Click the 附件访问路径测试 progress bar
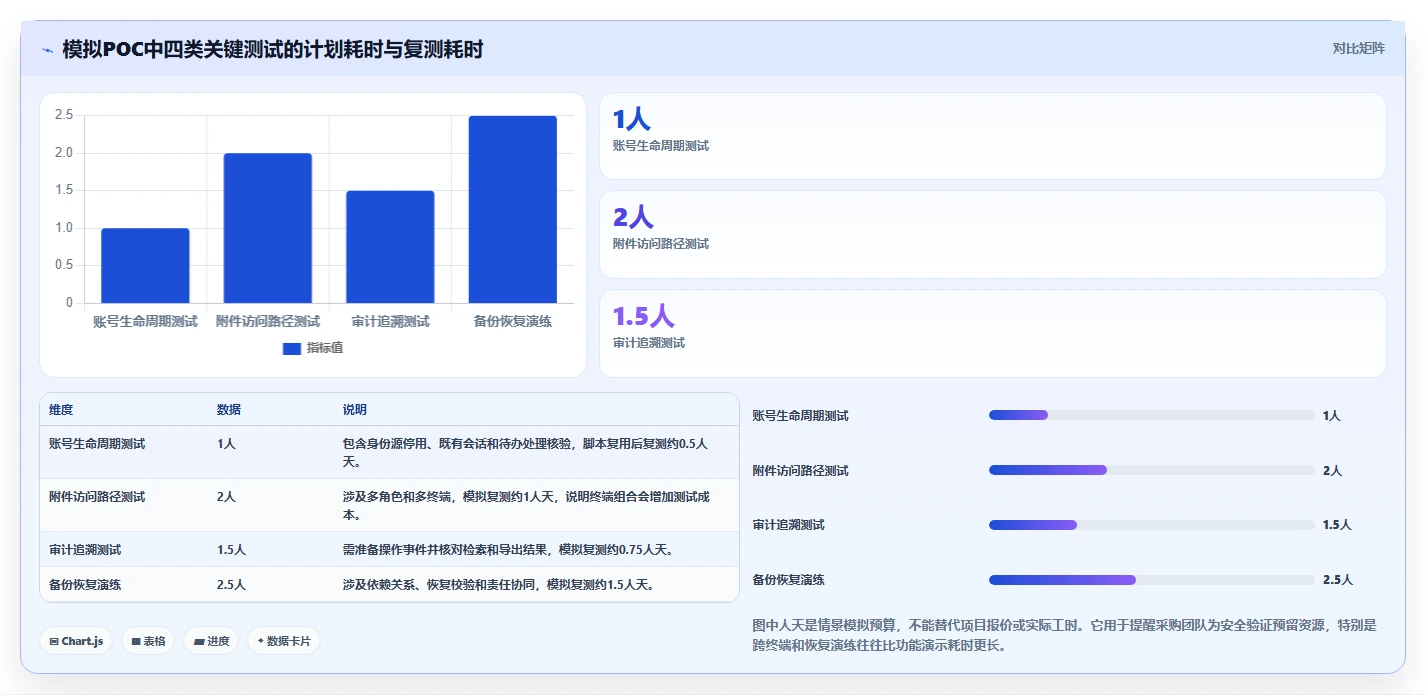Viewport: 1426px width, 695px height. click(1151, 470)
